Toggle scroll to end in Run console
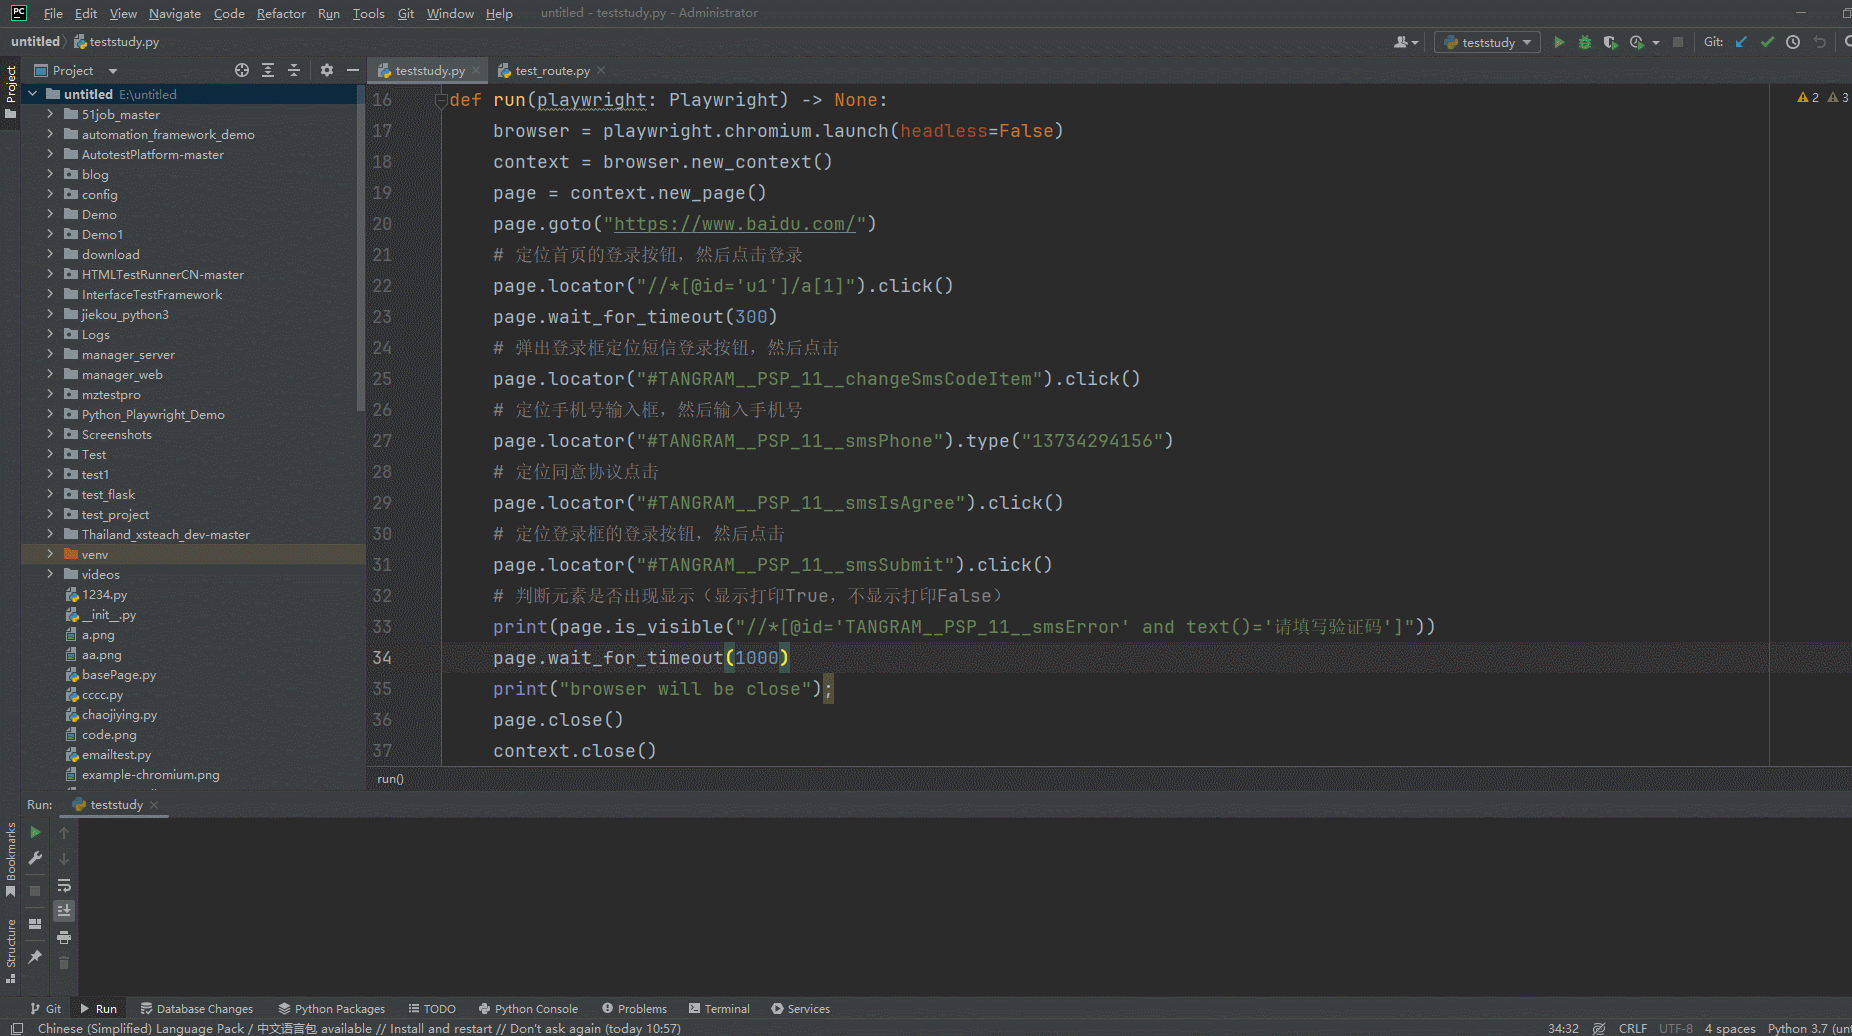 [x=64, y=911]
